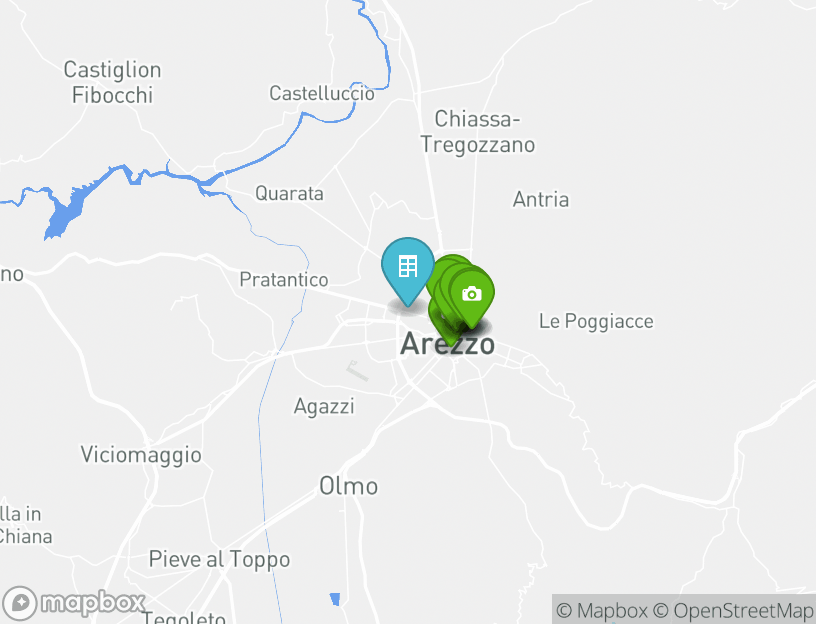
Task: Click the Tegoleto label
Action: pyautogui.click(x=184, y=618)
